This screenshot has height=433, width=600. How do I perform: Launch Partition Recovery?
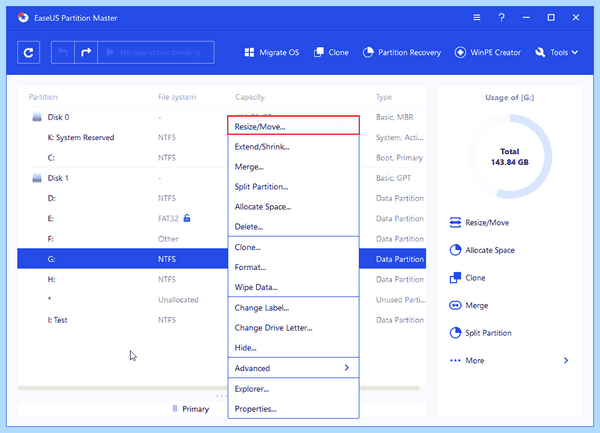(x=402, y=52)
